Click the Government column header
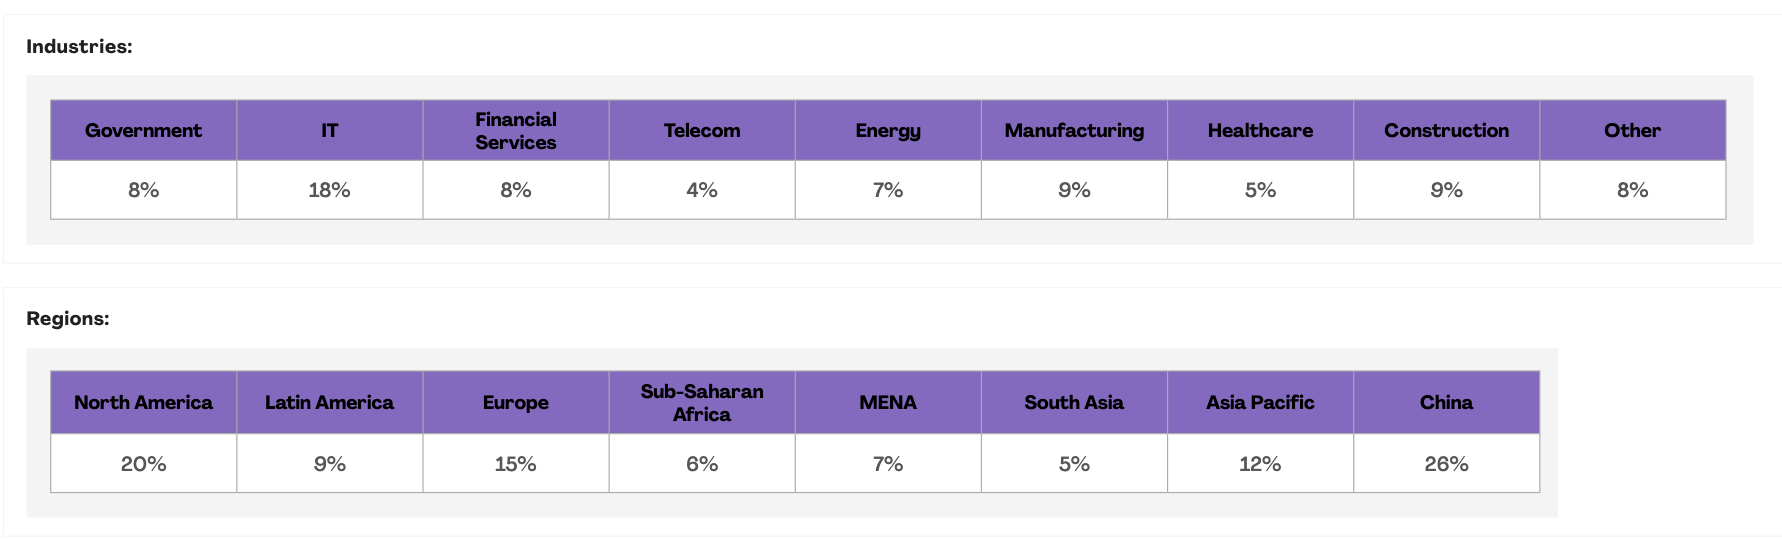This screenshot has height=540, width=1782. point(143,131)
